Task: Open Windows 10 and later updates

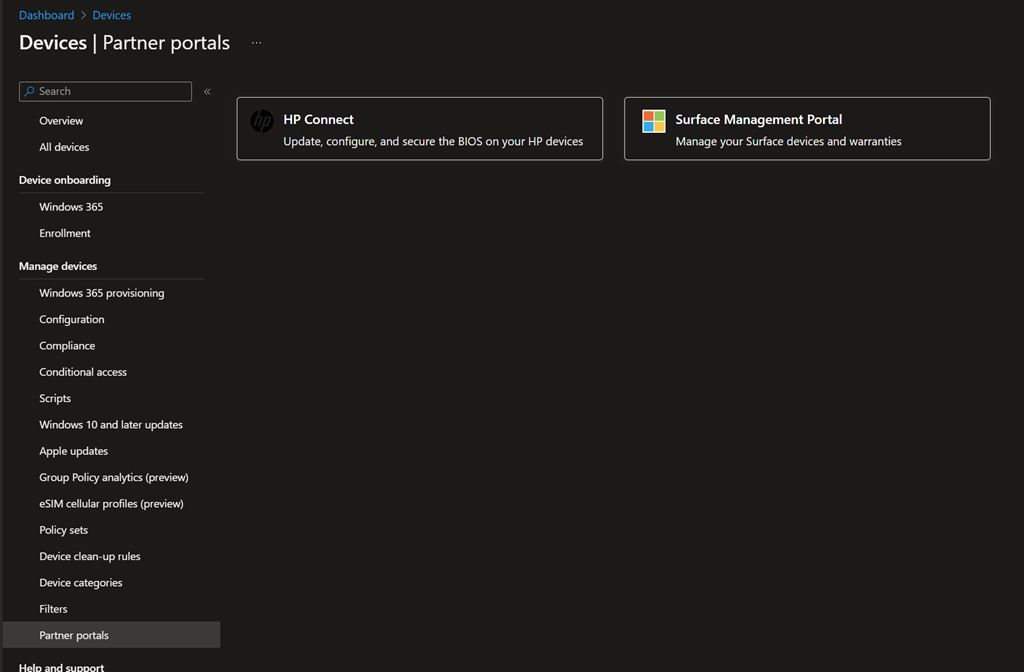Action: (111, 425)
